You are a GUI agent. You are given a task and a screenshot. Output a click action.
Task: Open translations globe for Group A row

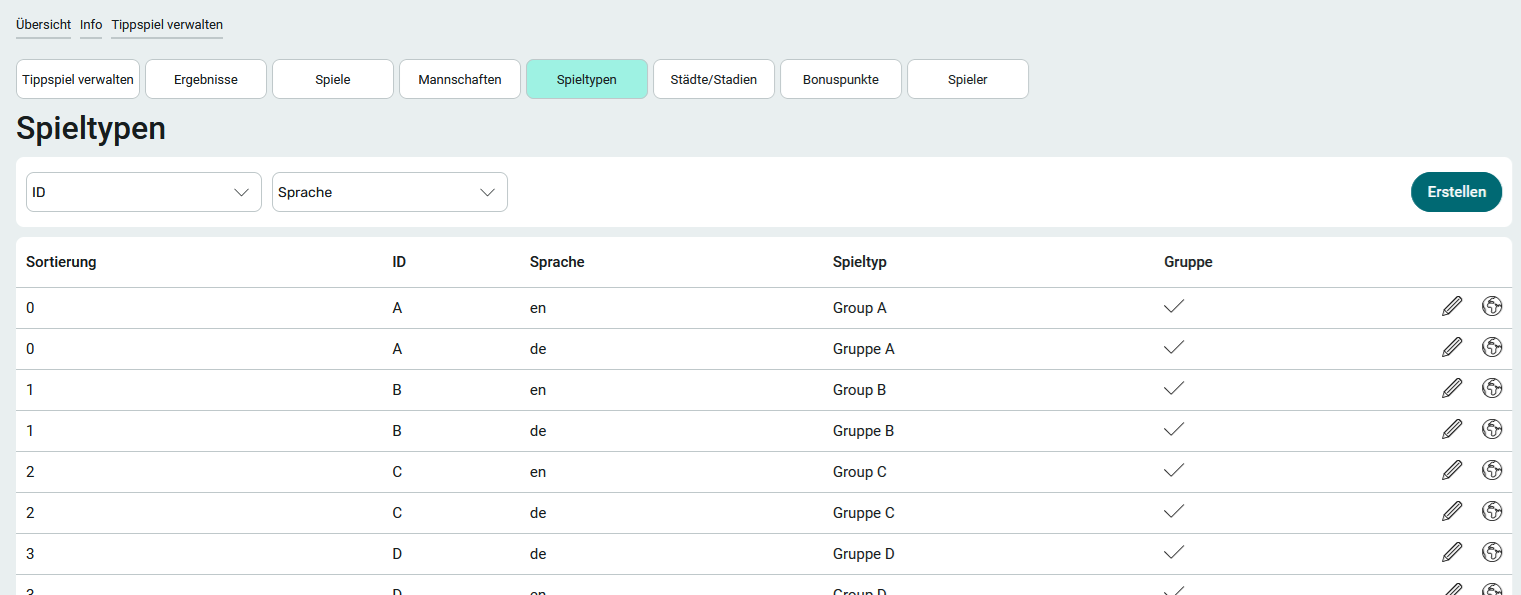click(1492, 306)
